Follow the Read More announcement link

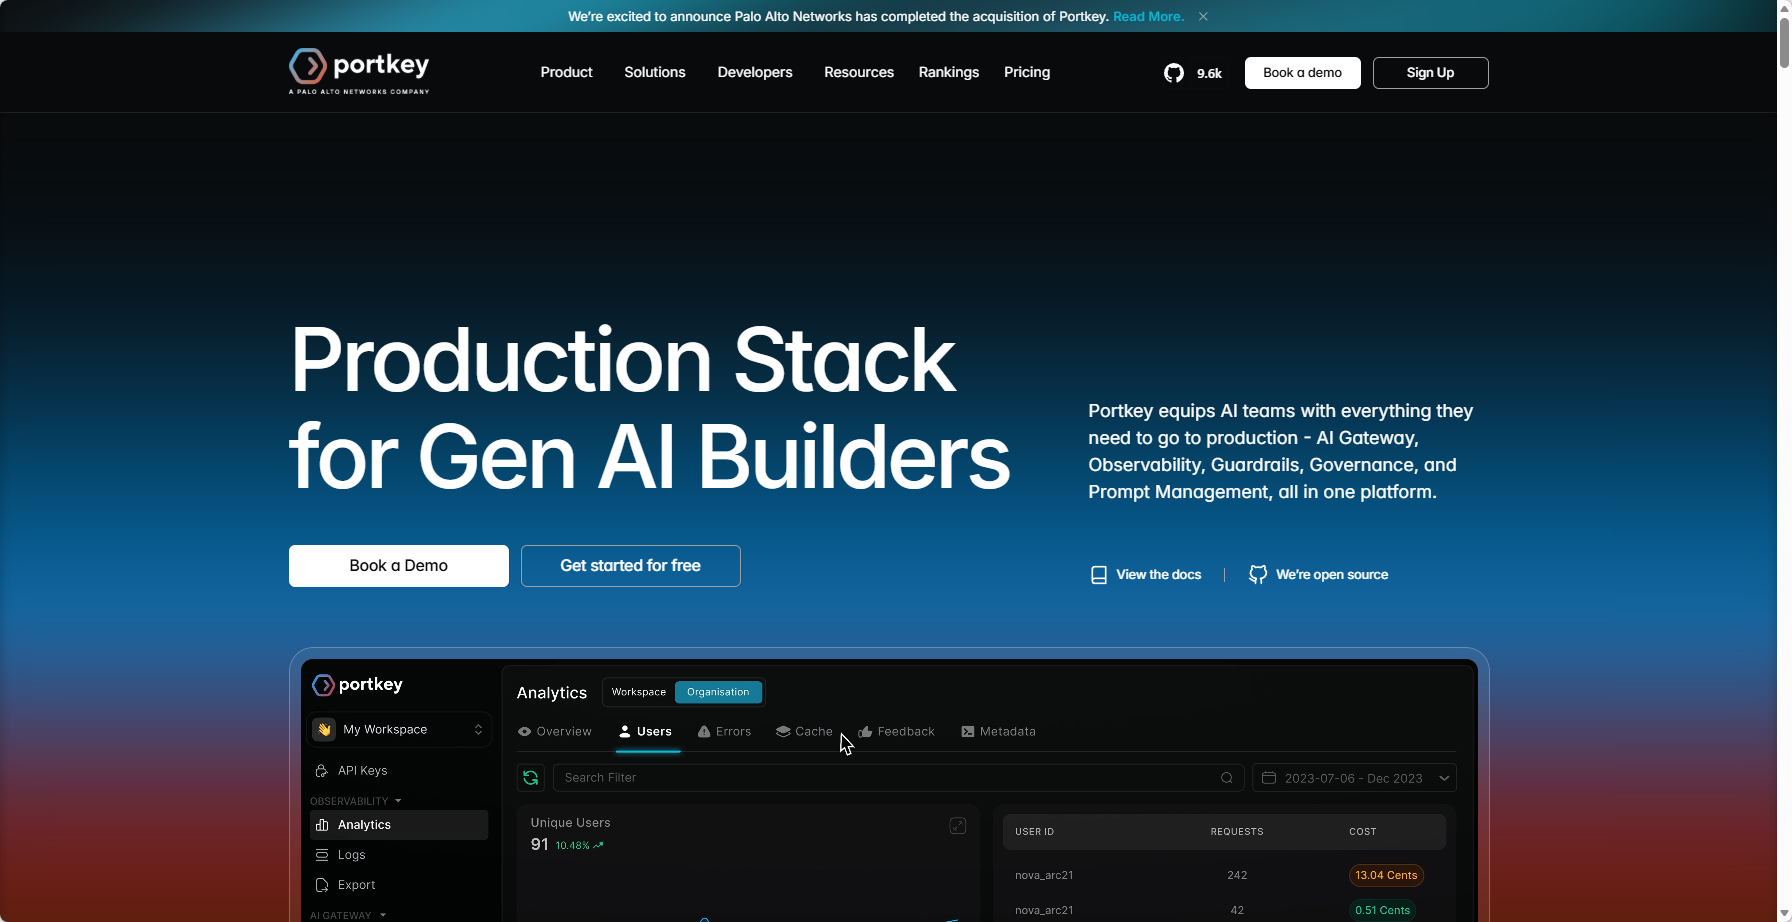(1149, 16)
